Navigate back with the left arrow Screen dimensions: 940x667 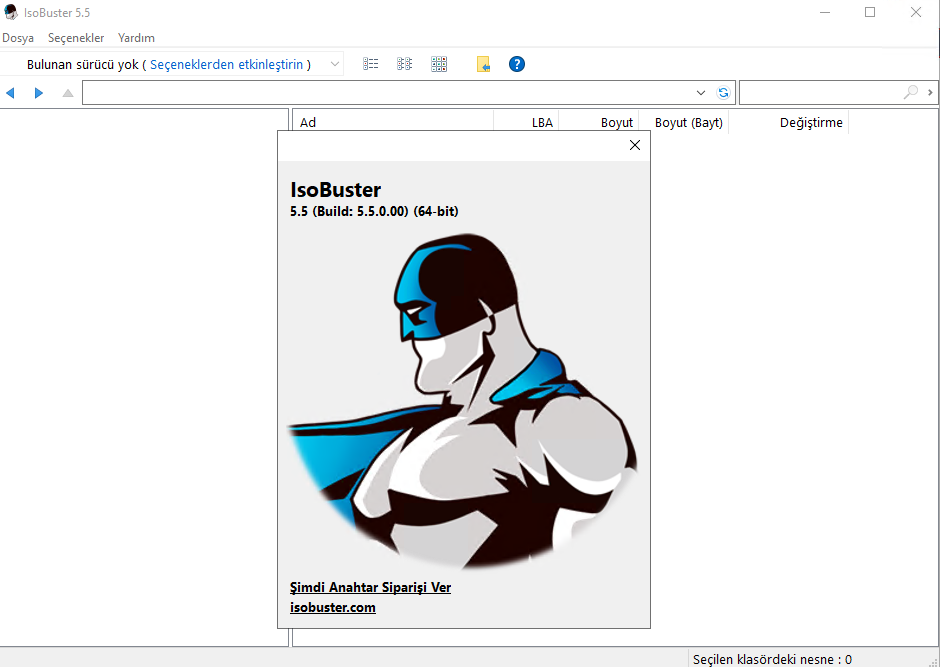click(11, 93)
